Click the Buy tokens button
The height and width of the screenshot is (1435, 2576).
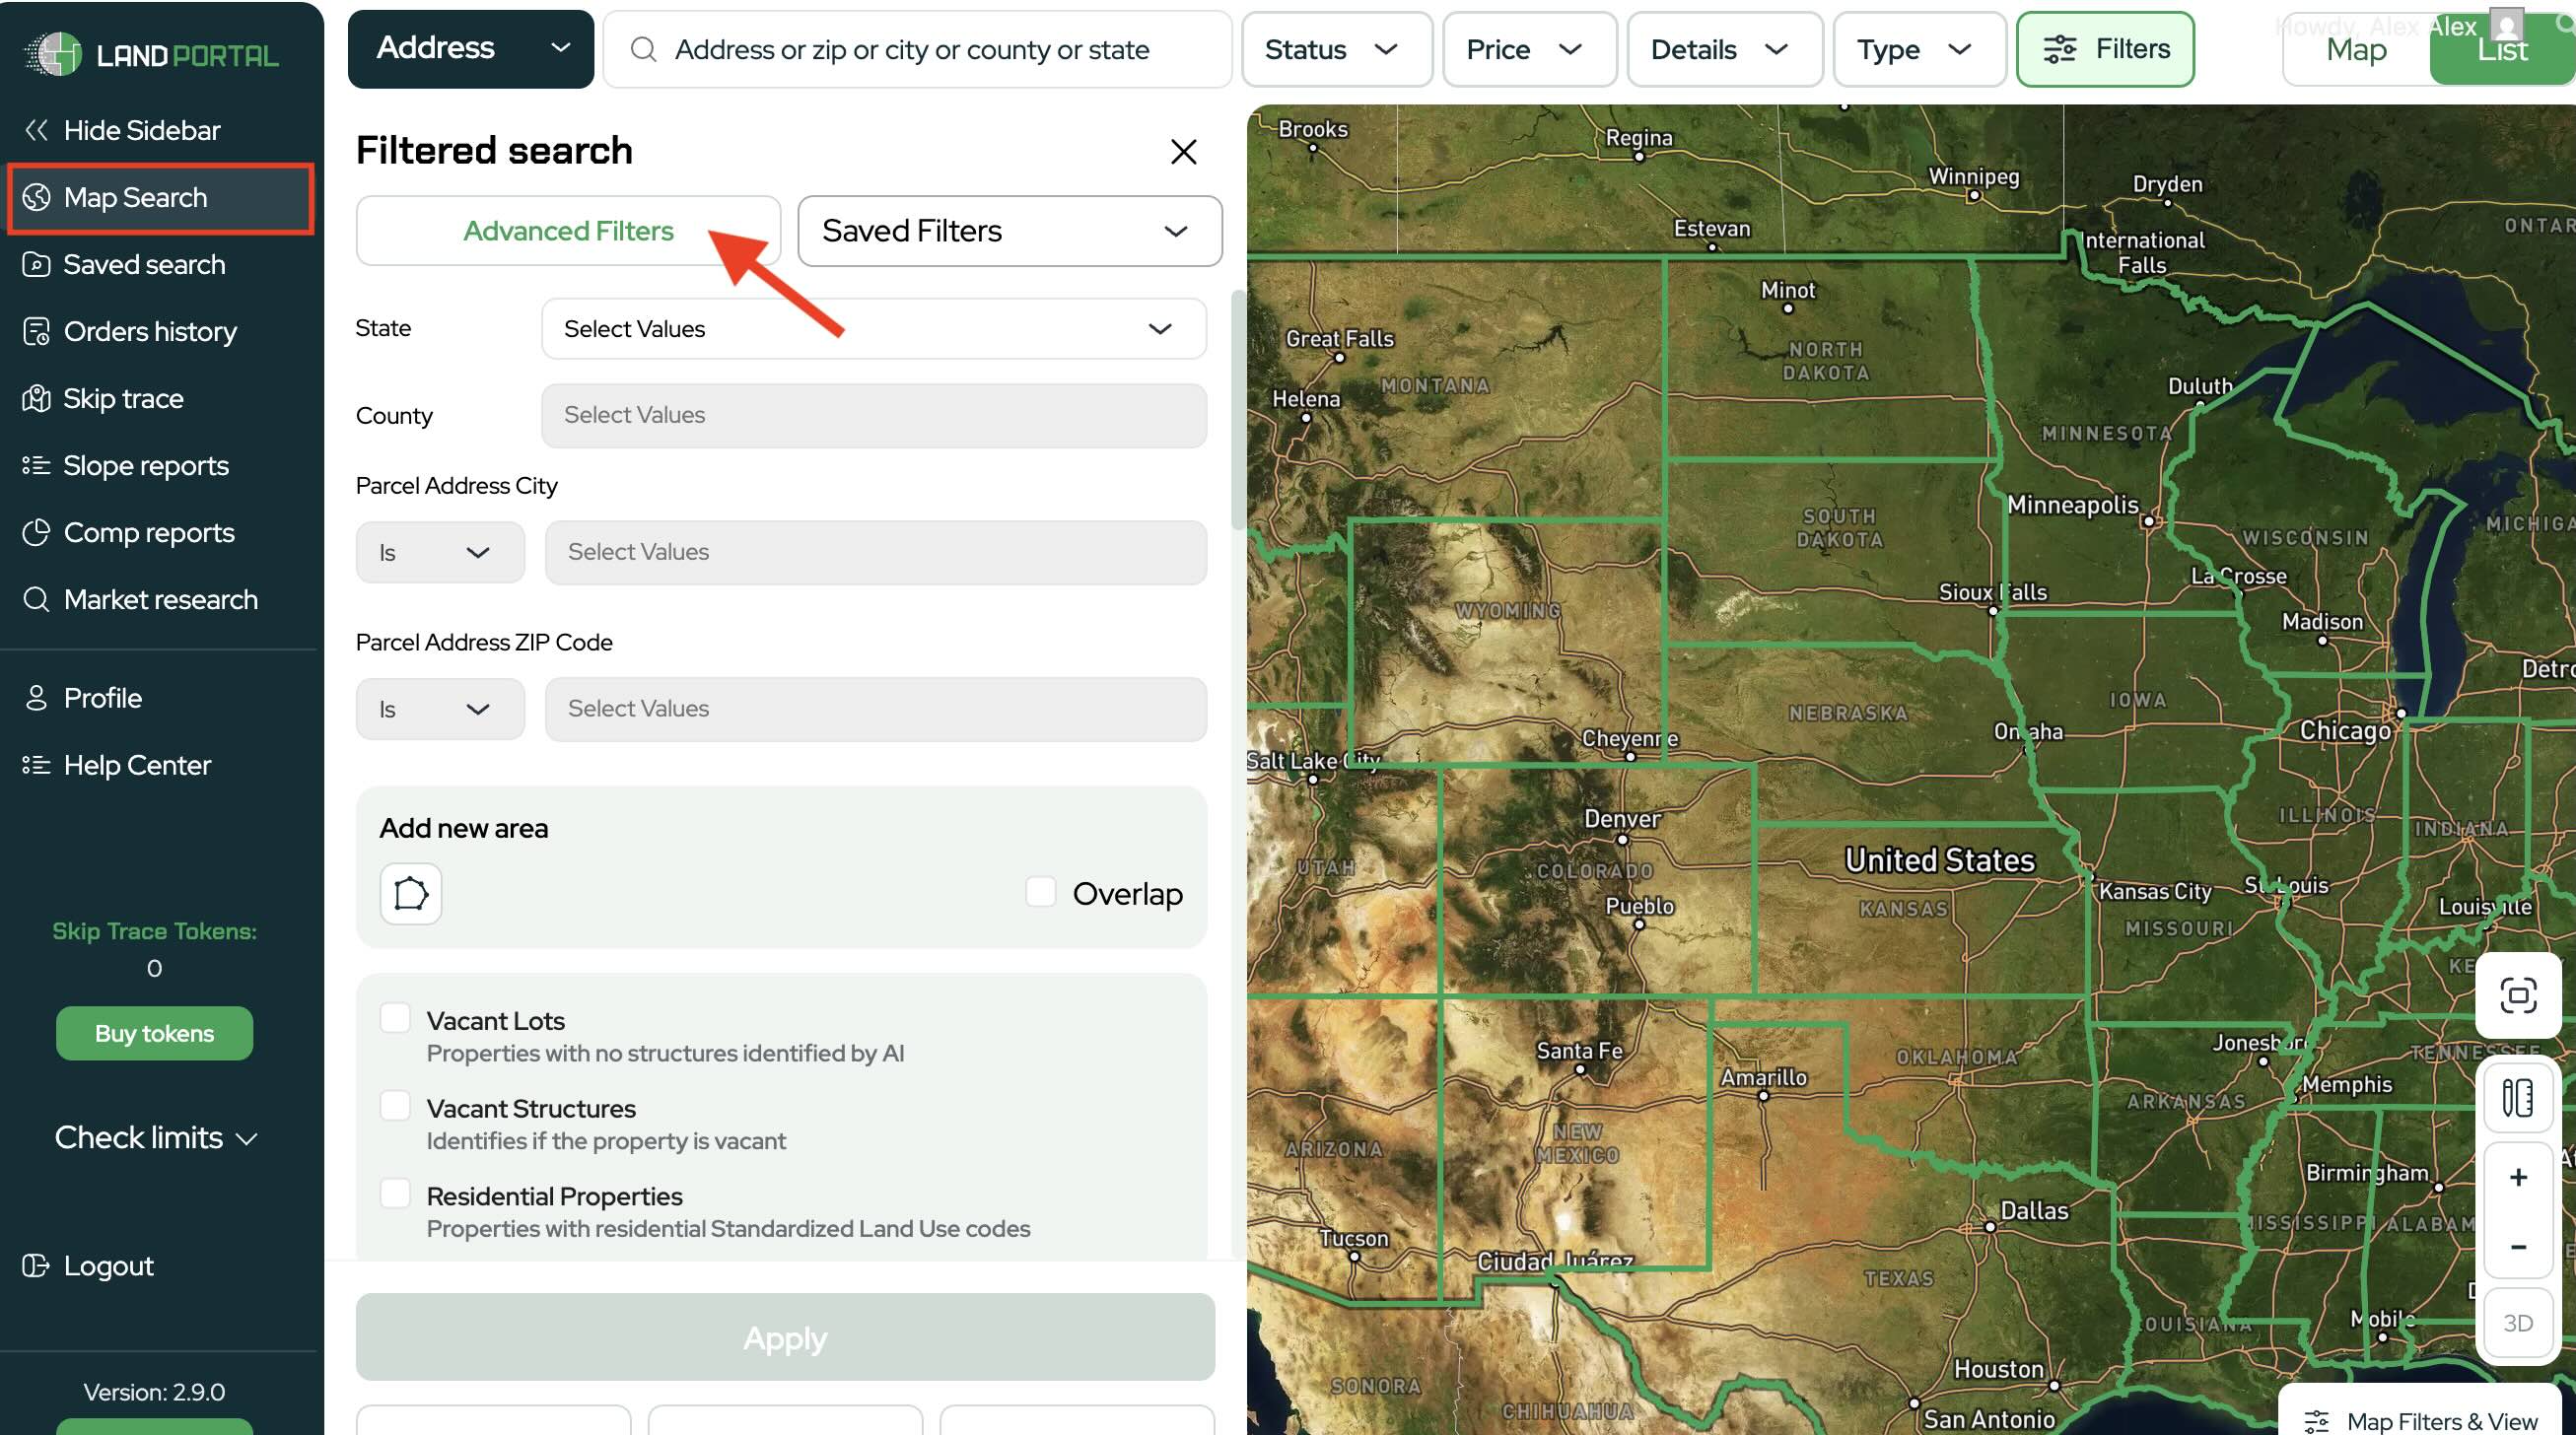click(154, 1033)
